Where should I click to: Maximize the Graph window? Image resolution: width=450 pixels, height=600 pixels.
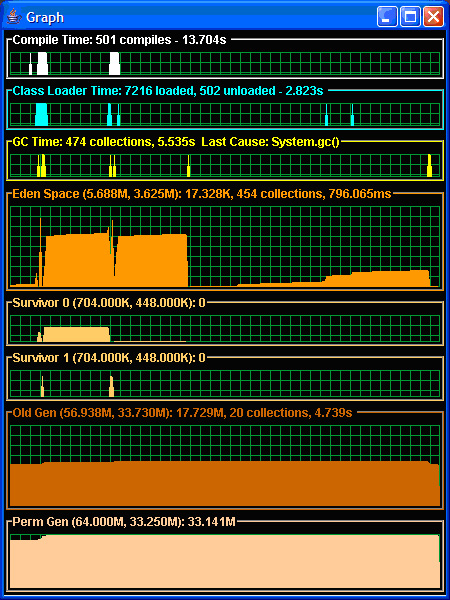(x=410, y=17)
